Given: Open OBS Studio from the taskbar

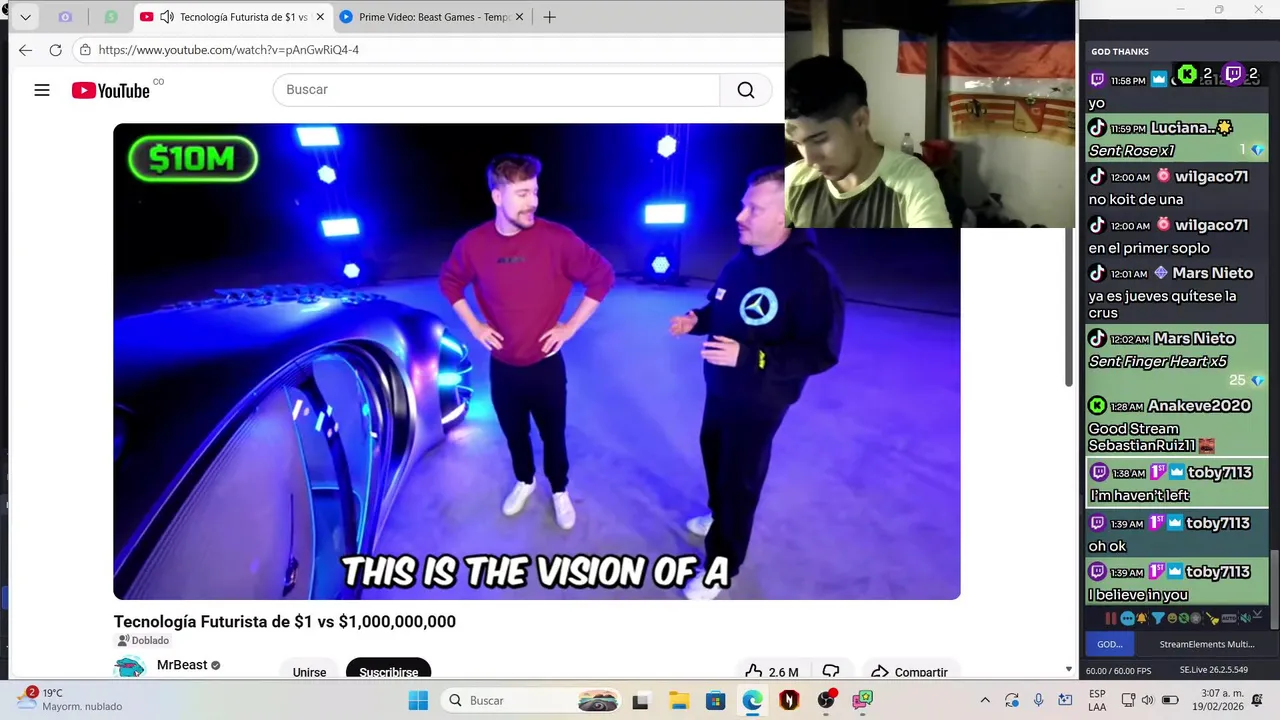Looking at the screenshot, I should [x=826, y=700].
